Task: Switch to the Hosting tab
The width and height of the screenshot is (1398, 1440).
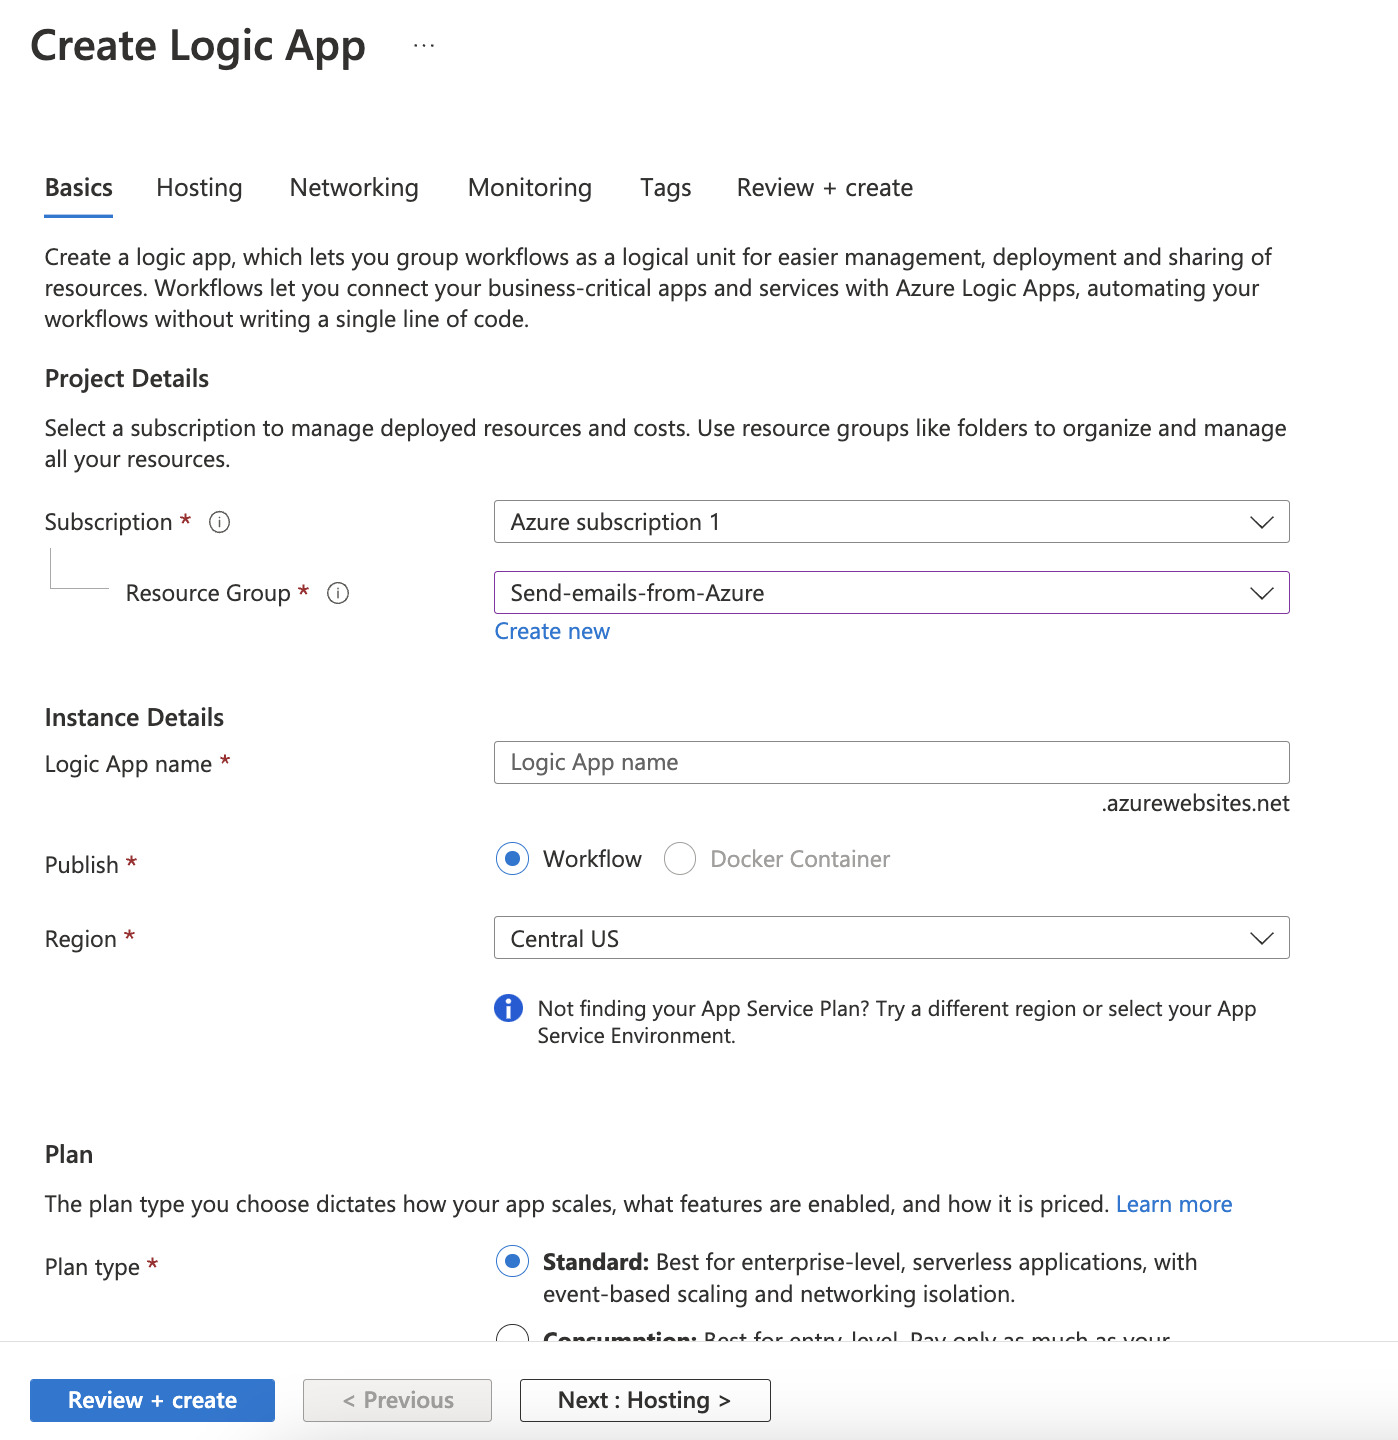Action: [x=200, y=188]
